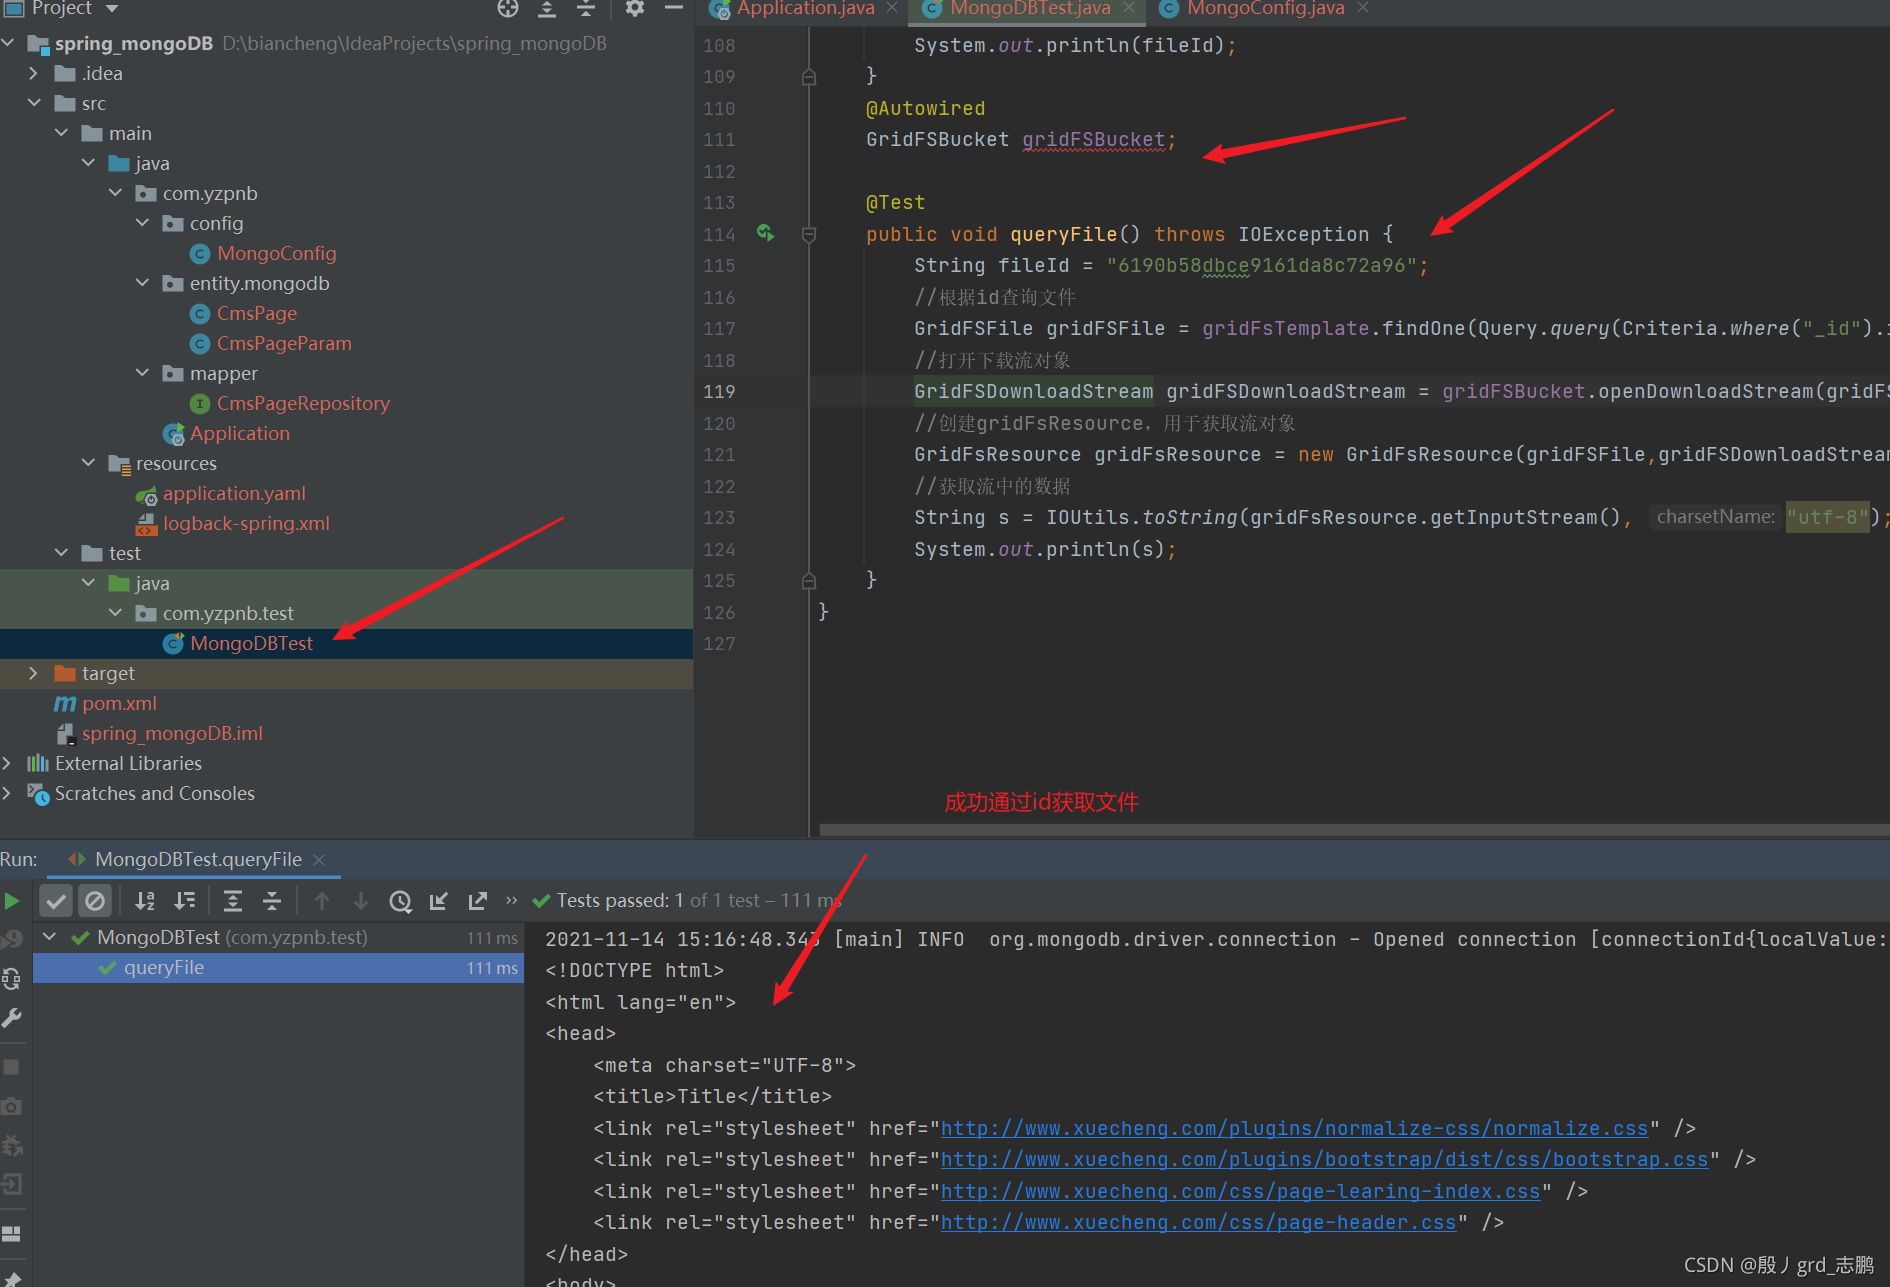Collapse the config package
This screenshot has width=1890, height=1287.
143,223
